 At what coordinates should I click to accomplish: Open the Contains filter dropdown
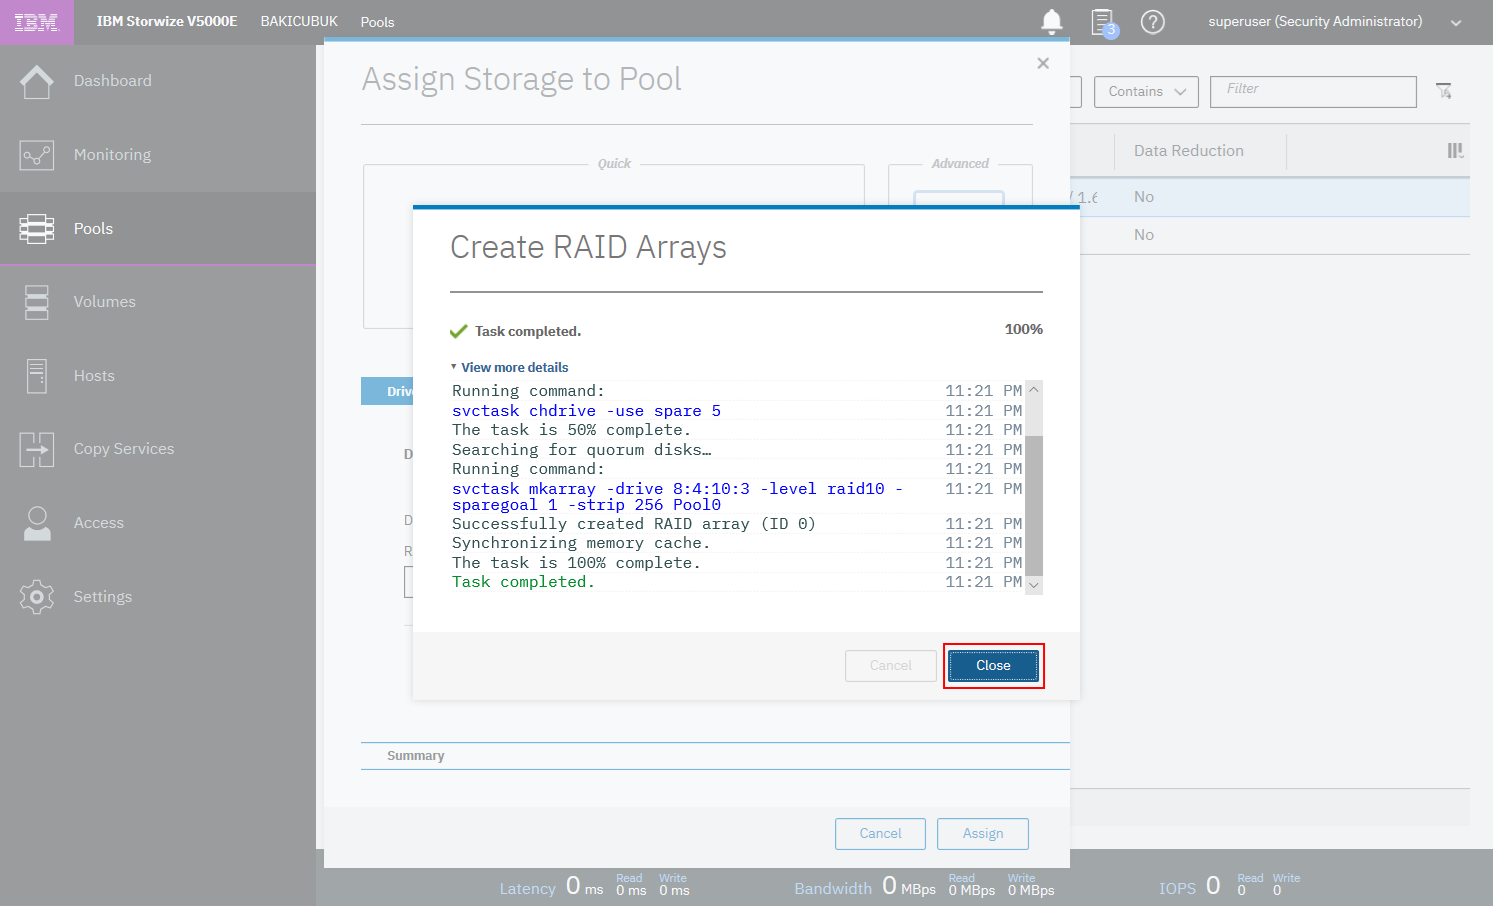pos(1146,92)
